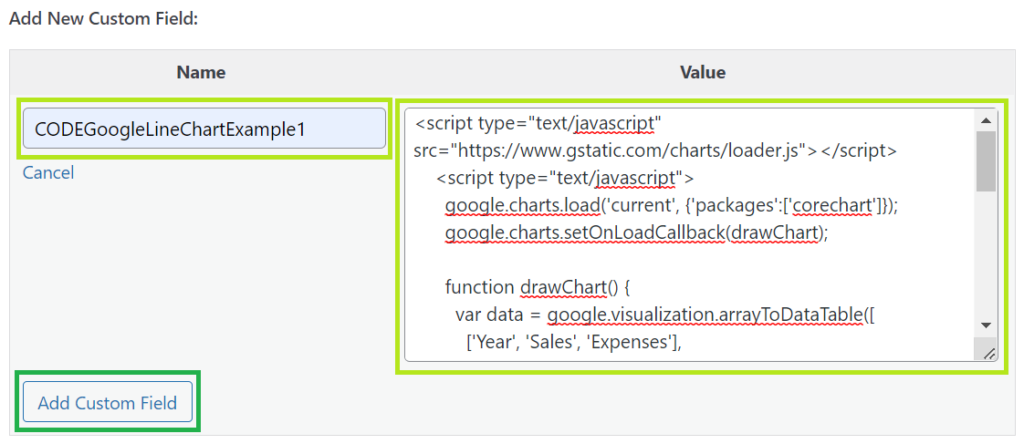The image size is (1024, 444).
Task: Click the Value textarea scrollbar thumb
Action: 986,161
